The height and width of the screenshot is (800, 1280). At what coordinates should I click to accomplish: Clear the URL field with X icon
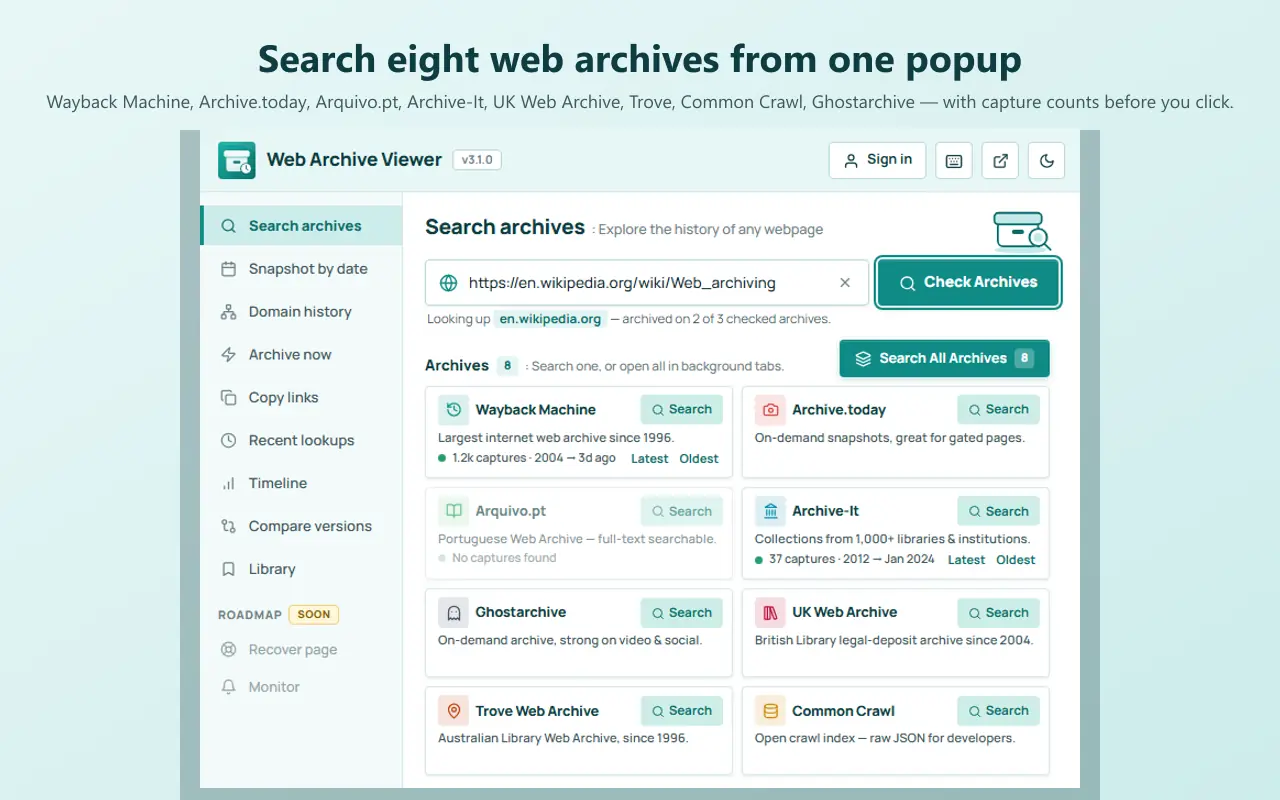tap(845, 283)
